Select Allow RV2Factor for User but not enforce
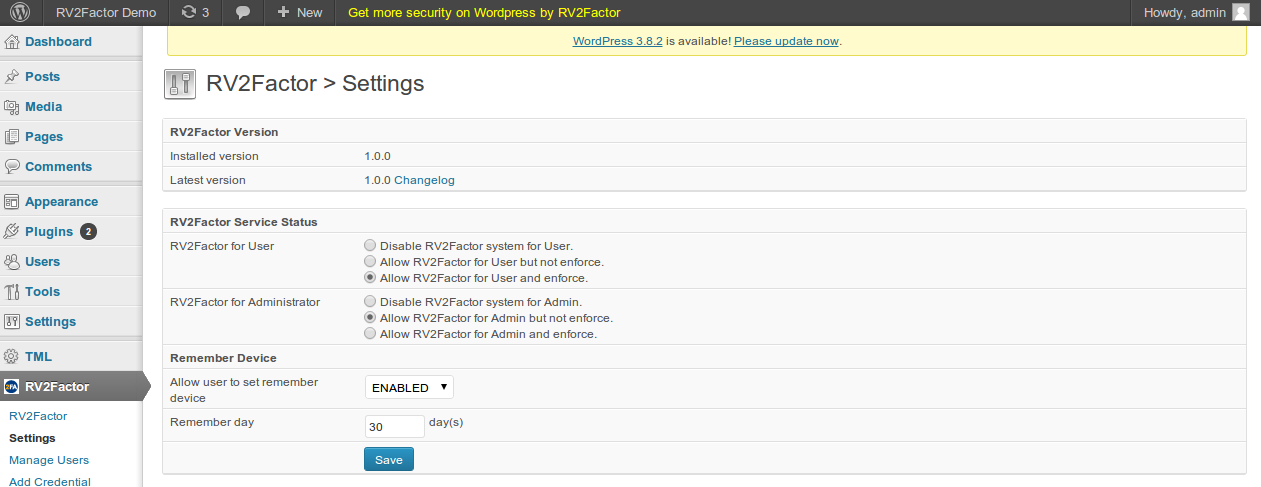This screenshot has width=1261, height=487. 371,261
